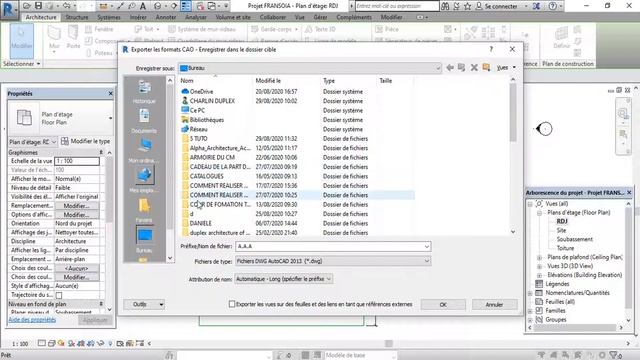
Task: Select the Text 'A' tool in quick access toolbar
Action: click(x=143, y=6)
